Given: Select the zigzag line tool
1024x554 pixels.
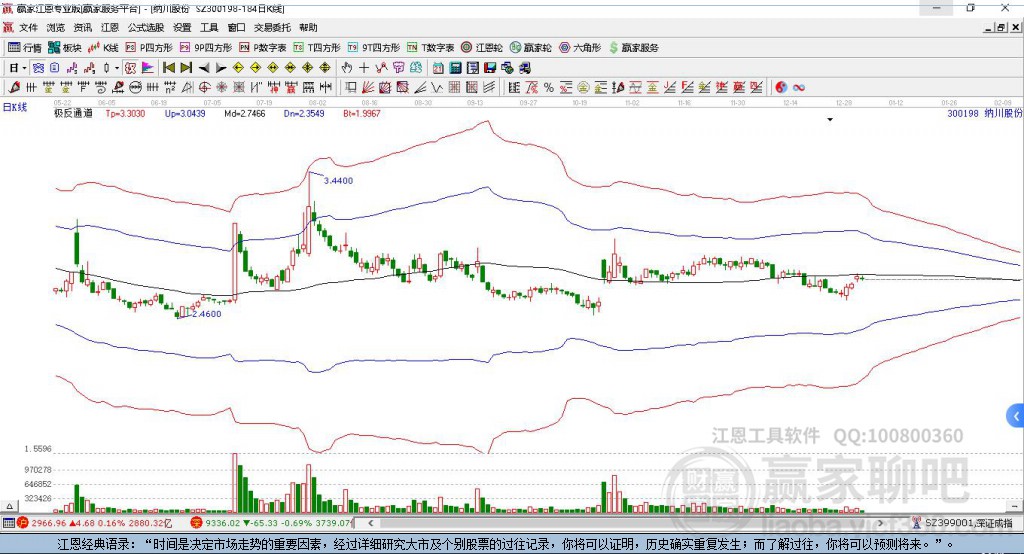Looking at the screenshot, I should coord(437,88).
